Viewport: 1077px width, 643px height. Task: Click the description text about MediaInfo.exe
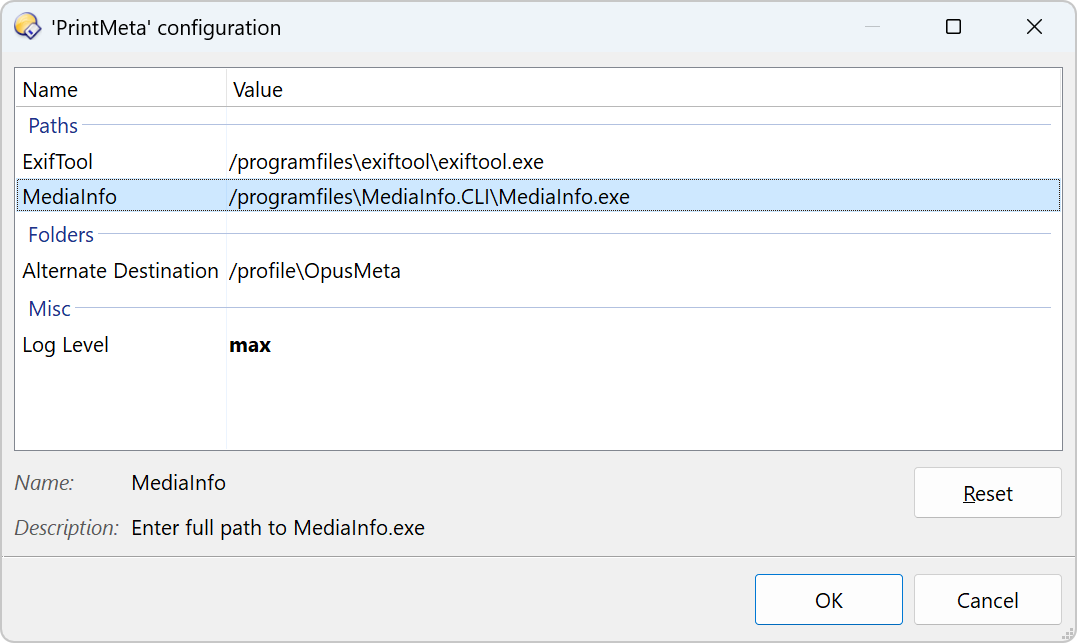point(278,528)
